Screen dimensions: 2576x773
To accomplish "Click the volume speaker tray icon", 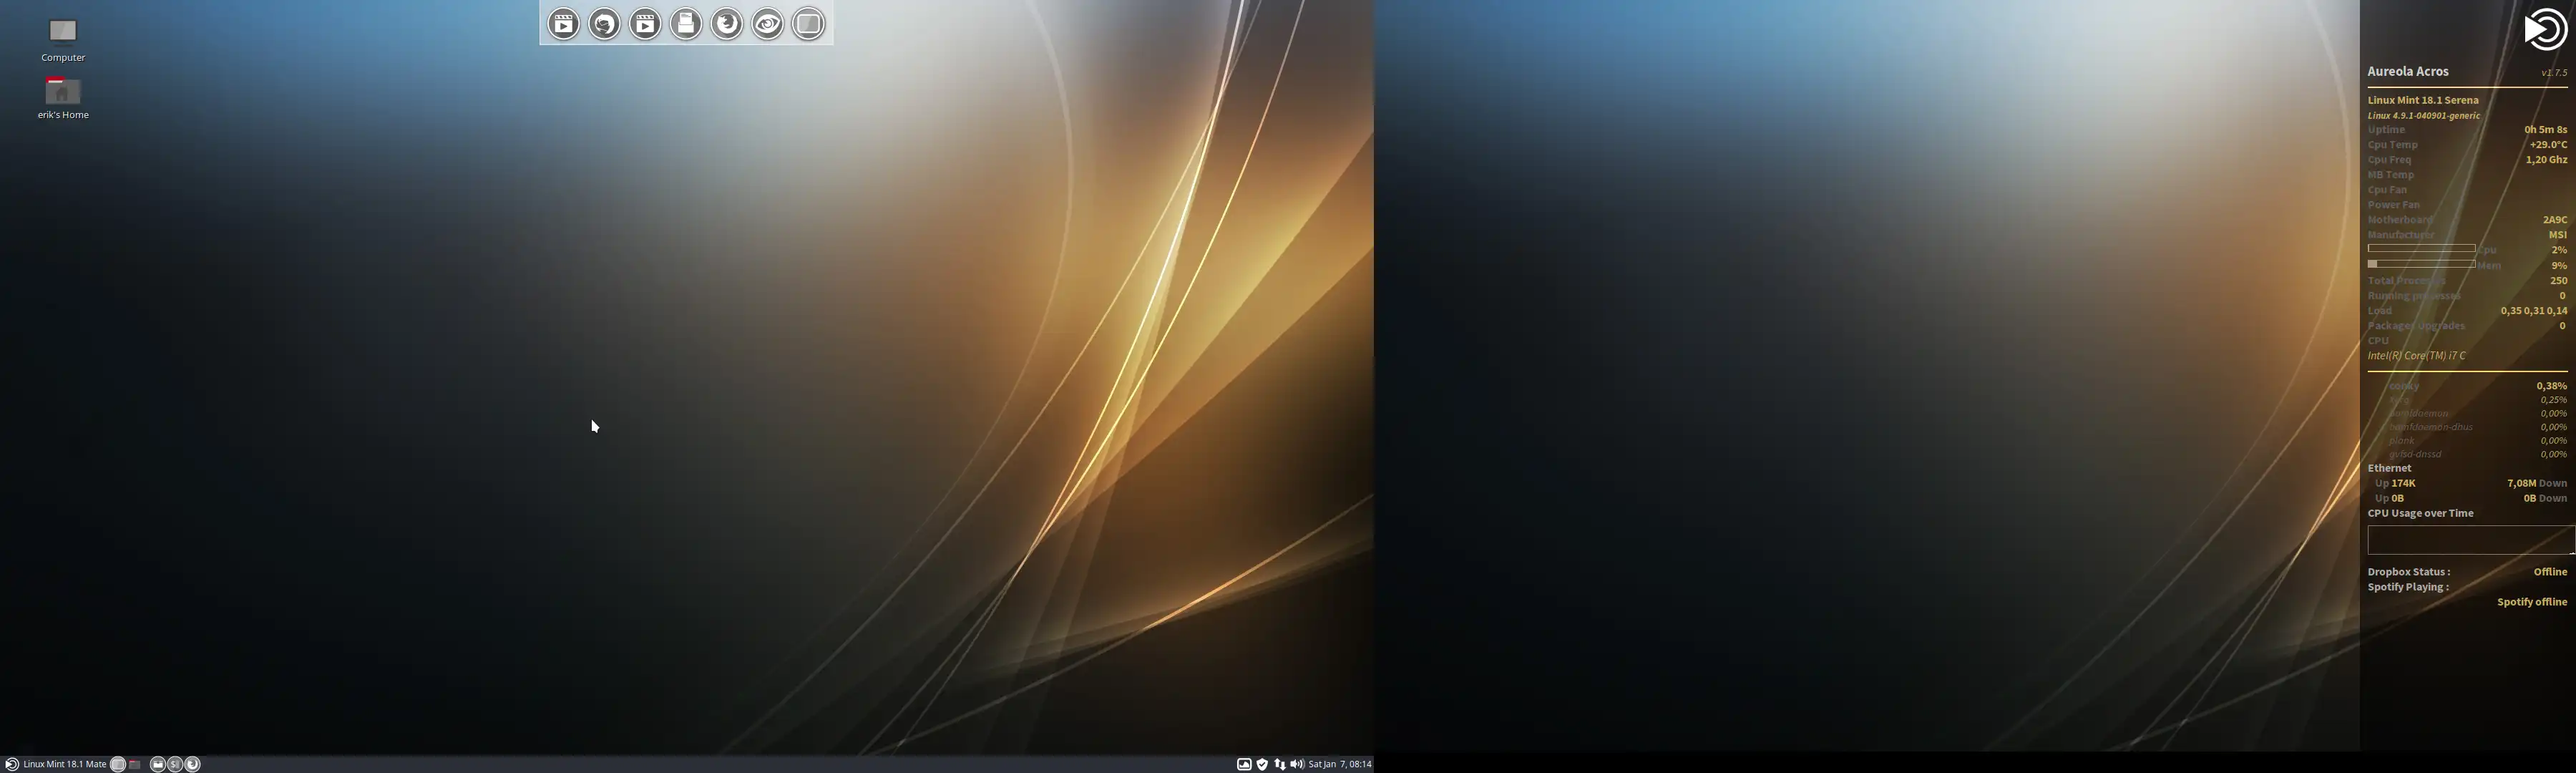I will 1297,764.
